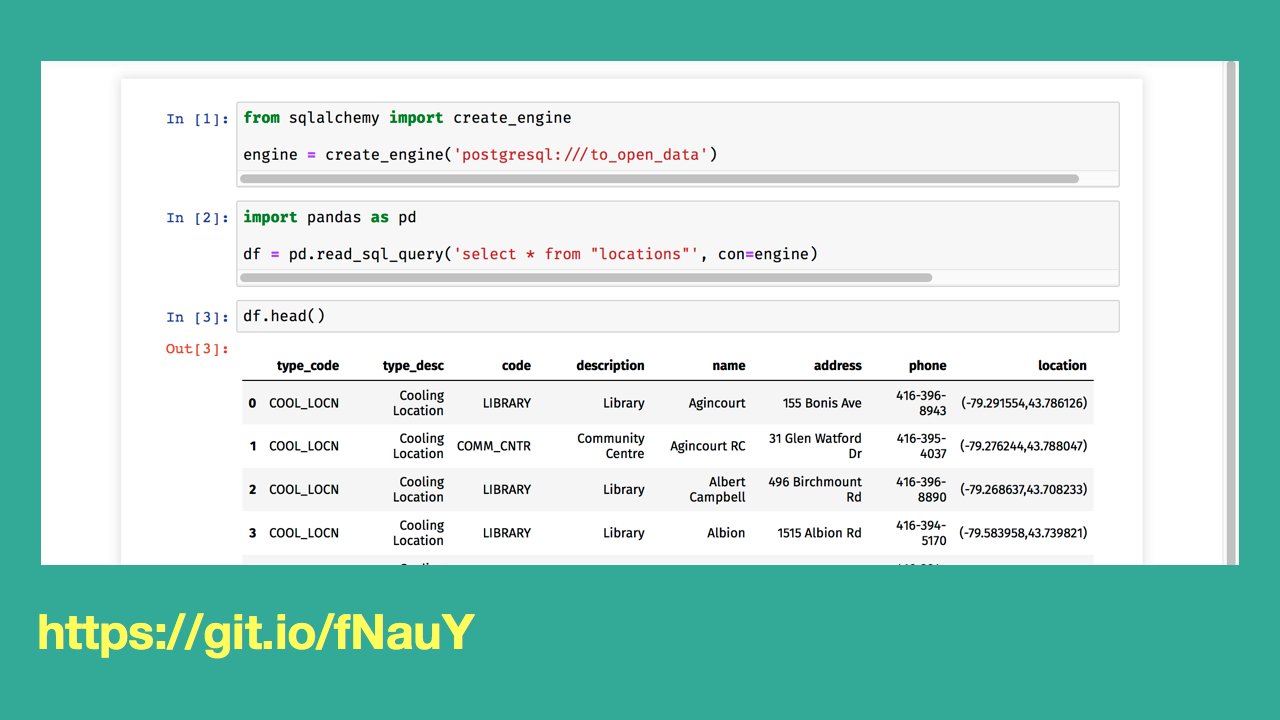Click into the df.head() code cell
Viewport: 1280px width, 720px height.
pyautogui.click(x=677, y=316)
